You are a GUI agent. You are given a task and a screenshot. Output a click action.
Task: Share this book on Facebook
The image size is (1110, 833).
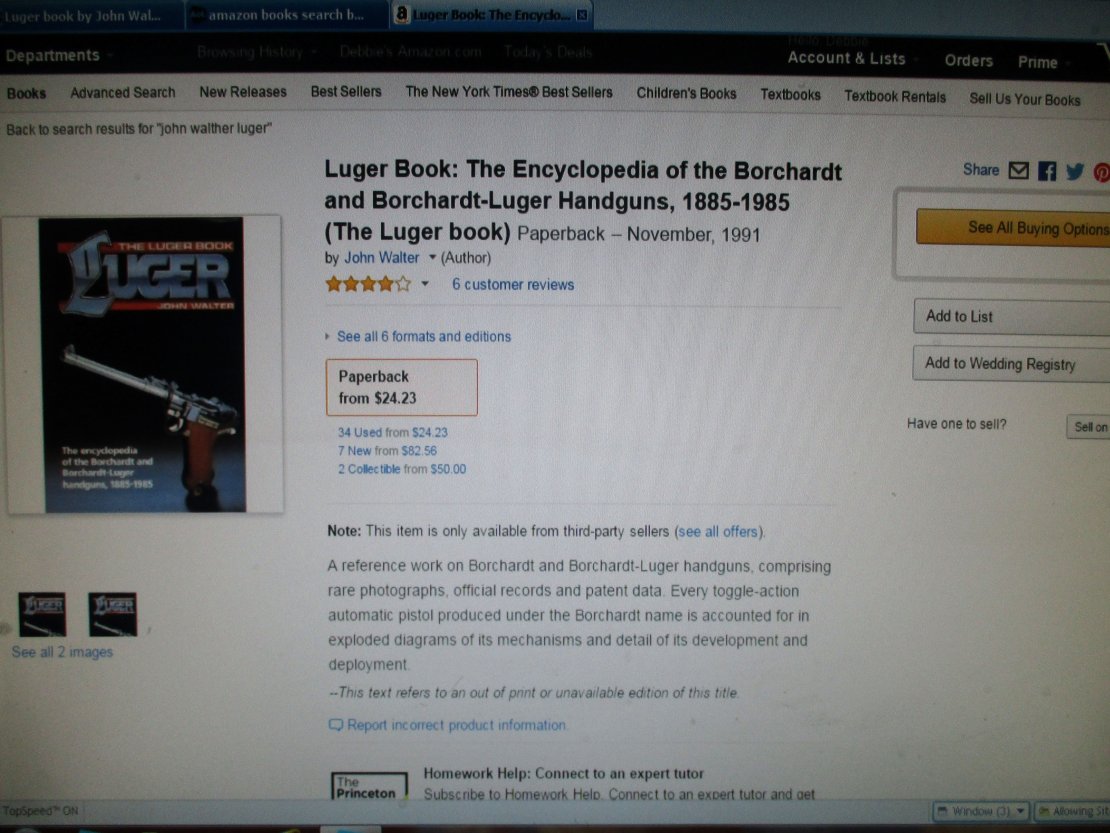(1047, 171)
